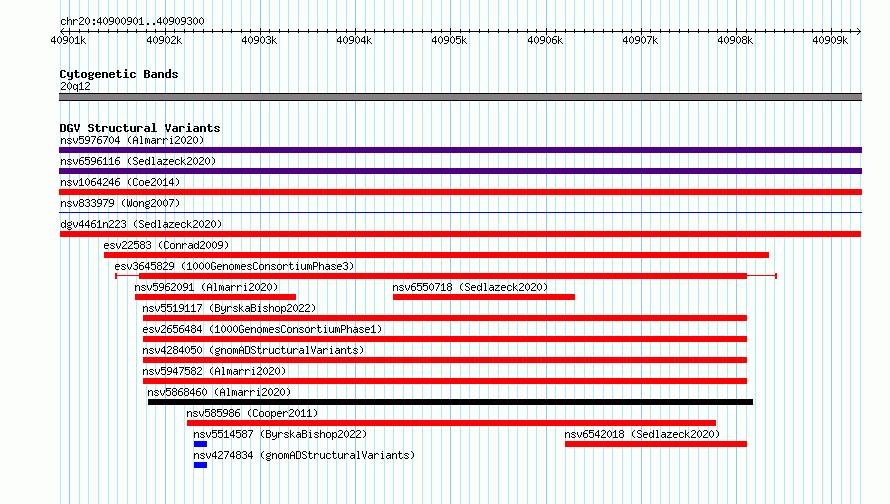Open nsv4274834 (gnomADStructuralVariants) label
The height and width of the screenshot is (504, 890).
tap(304, 455)
